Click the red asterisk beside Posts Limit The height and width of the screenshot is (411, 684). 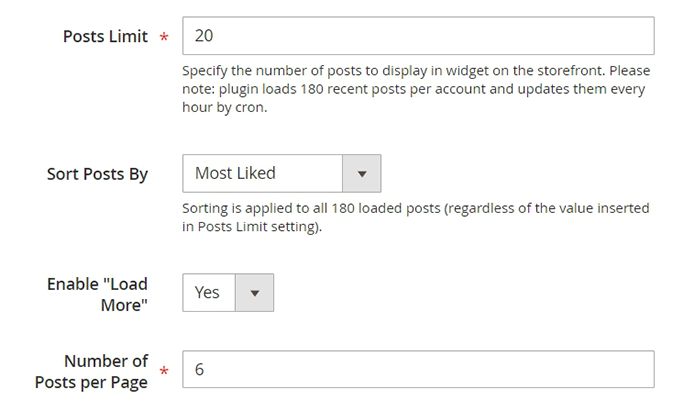[x=163, y=39]
